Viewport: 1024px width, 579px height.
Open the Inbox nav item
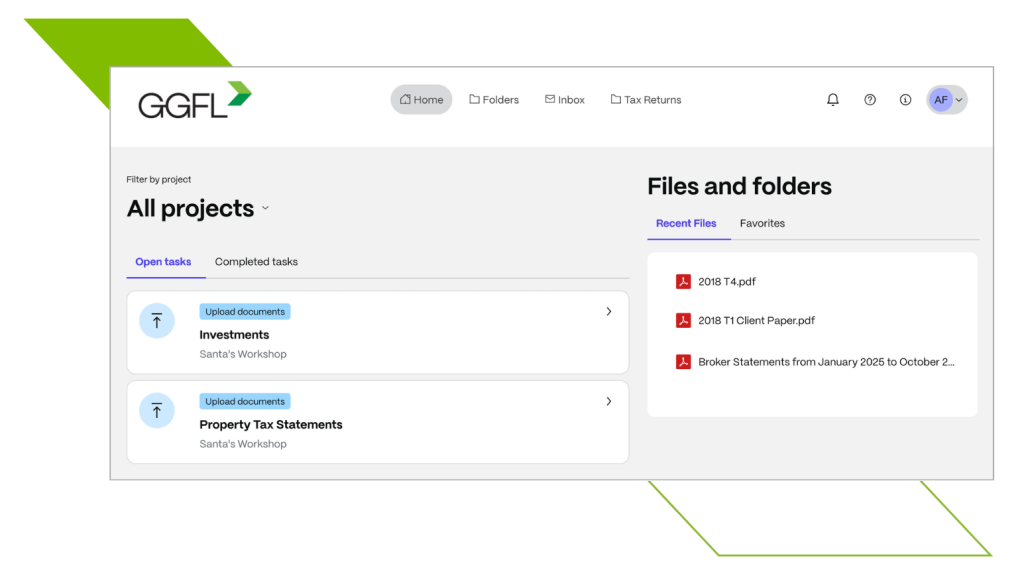(x=564, y=100)
